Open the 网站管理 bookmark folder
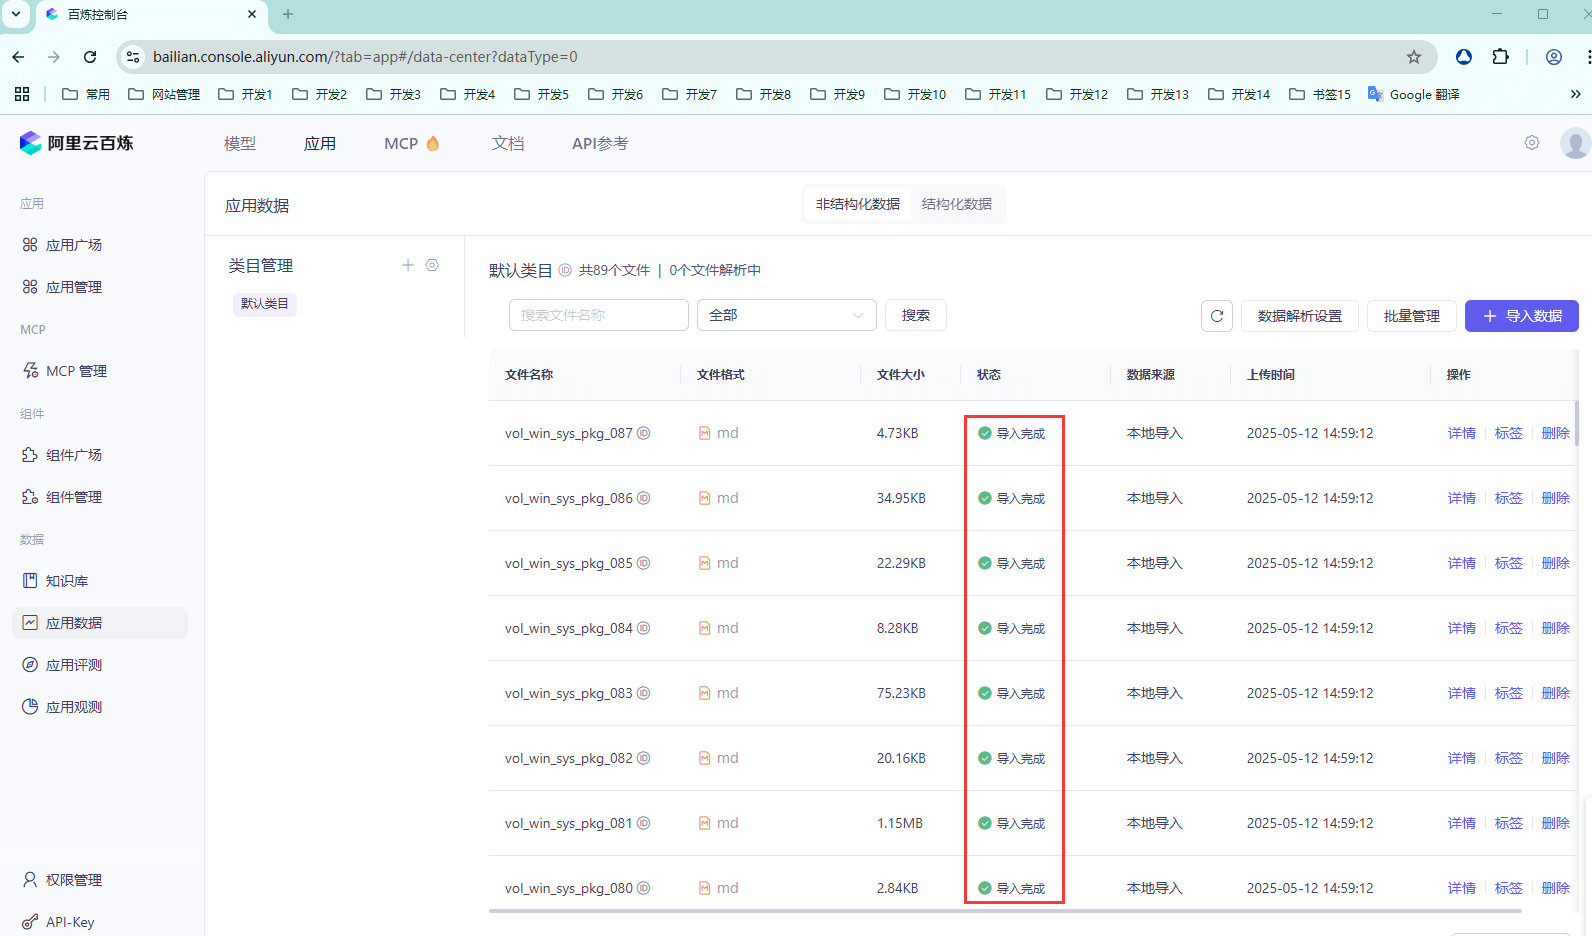1592x936 pixels. pos(164,94)
